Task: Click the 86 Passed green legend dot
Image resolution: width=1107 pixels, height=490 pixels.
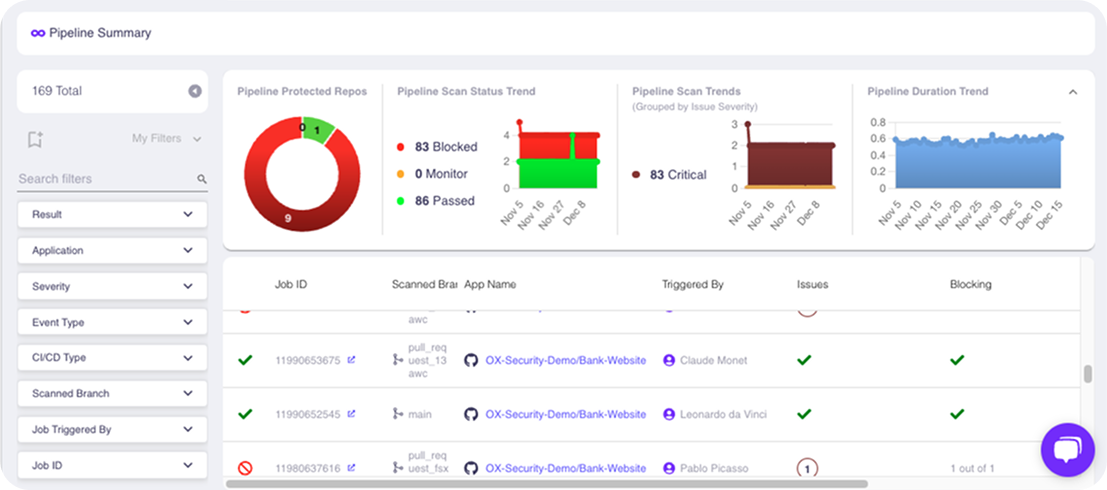Action: tap(401, 201)
